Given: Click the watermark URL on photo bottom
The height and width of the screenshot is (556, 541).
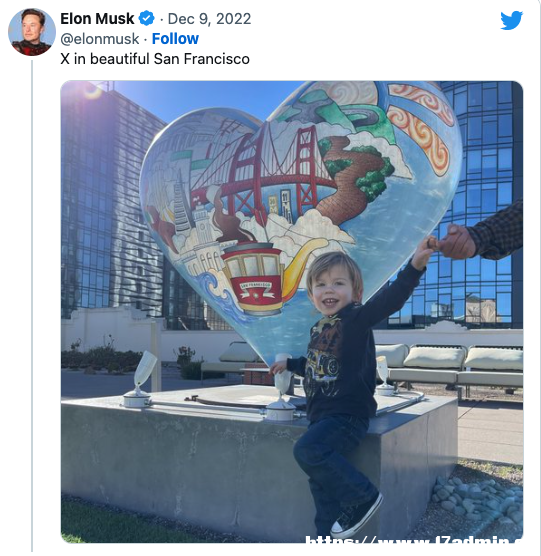Looking at the screenshot, I should point(413,539).
